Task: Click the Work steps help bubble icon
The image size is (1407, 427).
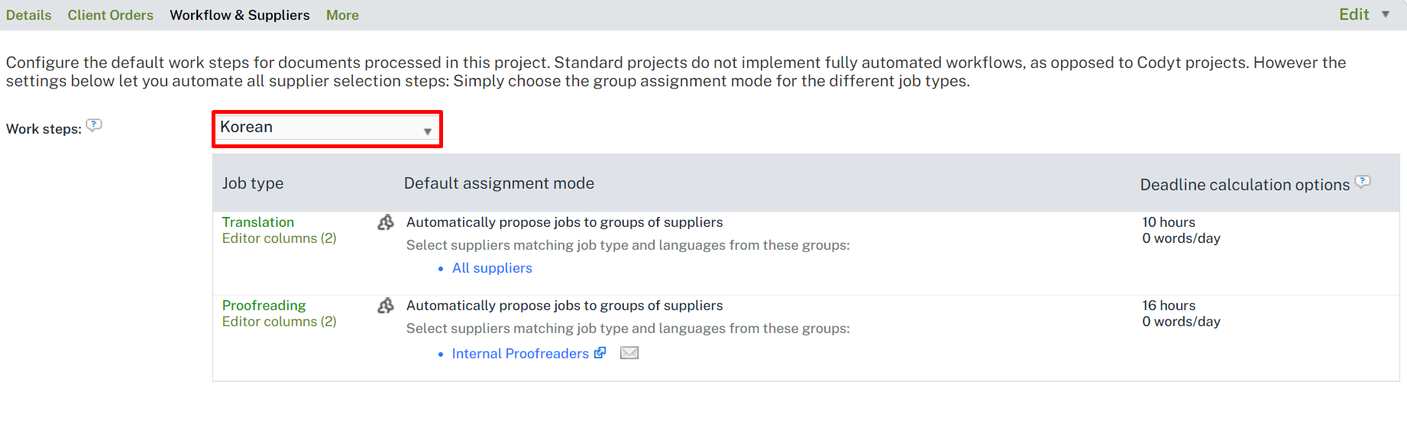Action: pyautogui.click(x=94, y=126)
